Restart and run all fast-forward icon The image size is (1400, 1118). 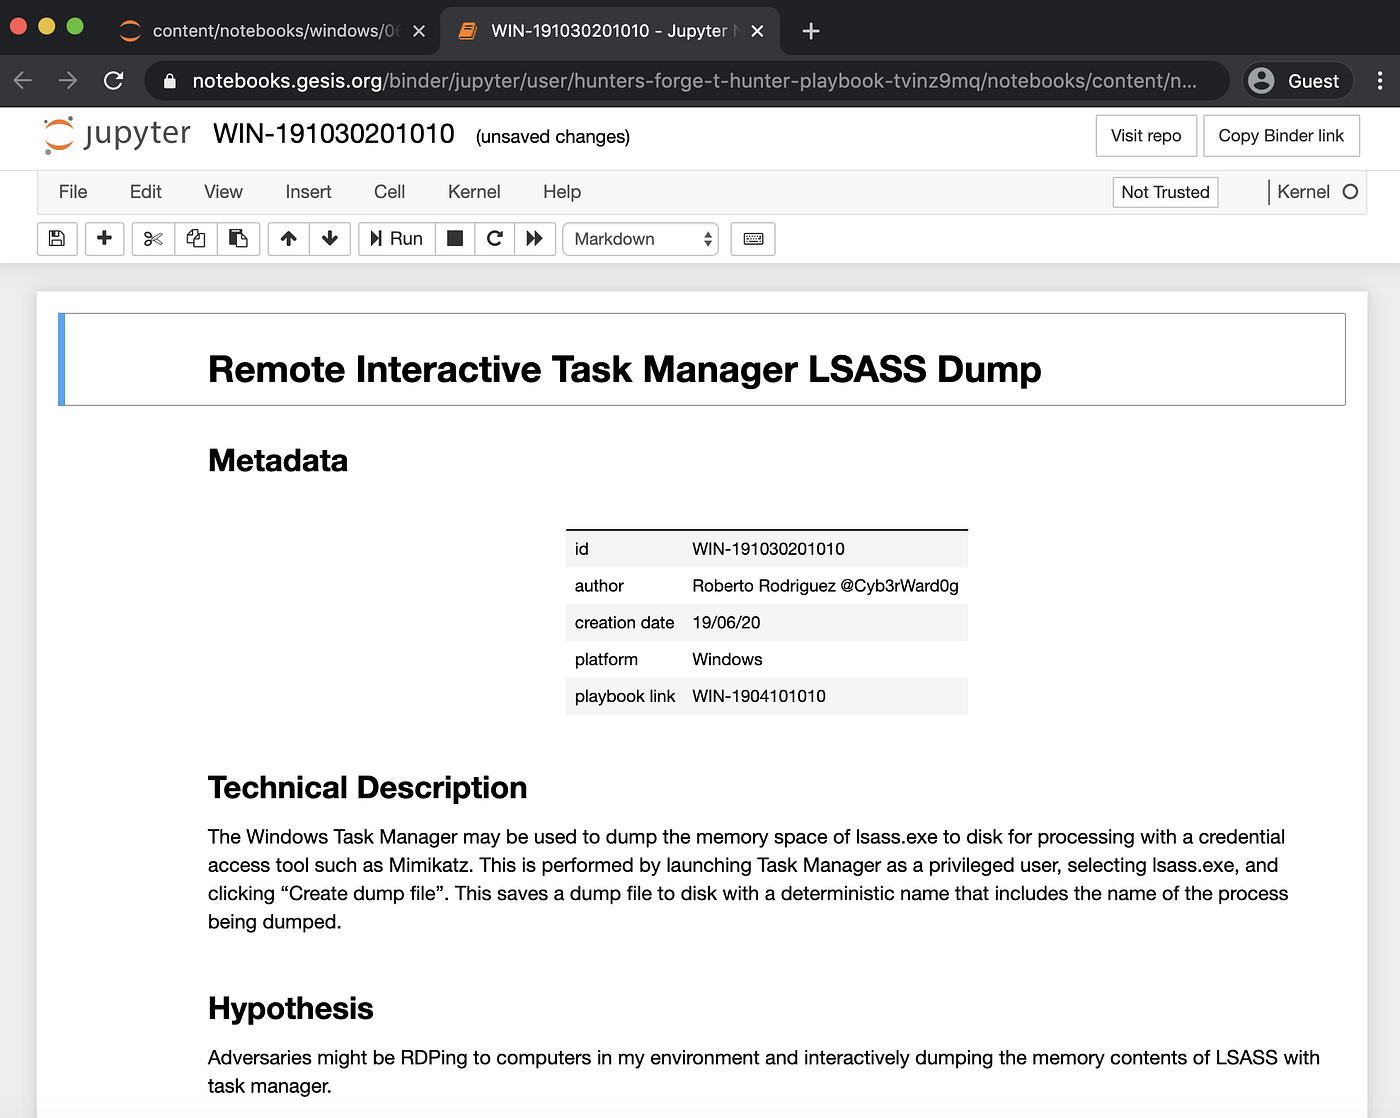click(x=535, y=239)
